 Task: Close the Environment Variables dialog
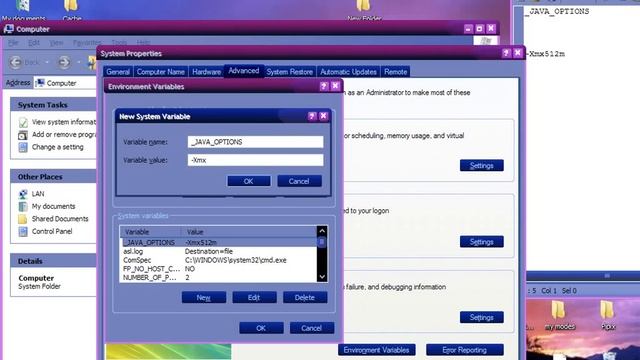pyautogui.click(x=335, y=86)
